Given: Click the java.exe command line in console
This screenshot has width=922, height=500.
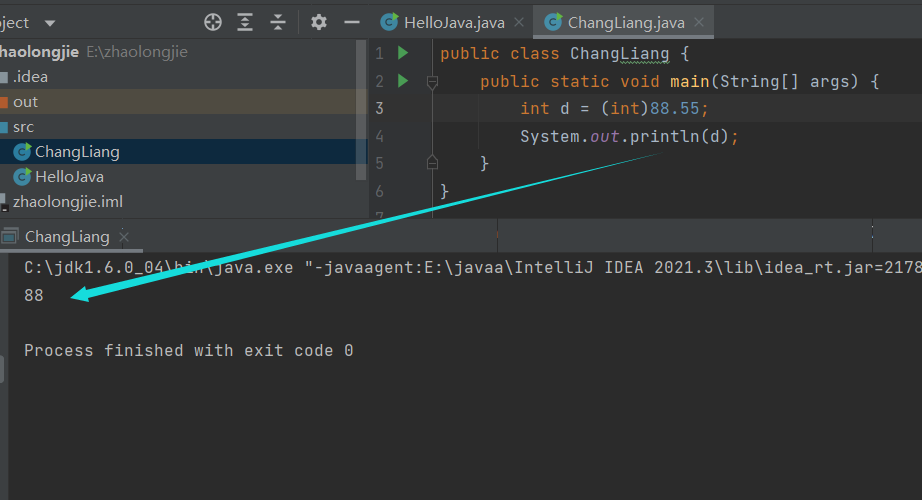Looking at the screenshot, I should 473,268.
